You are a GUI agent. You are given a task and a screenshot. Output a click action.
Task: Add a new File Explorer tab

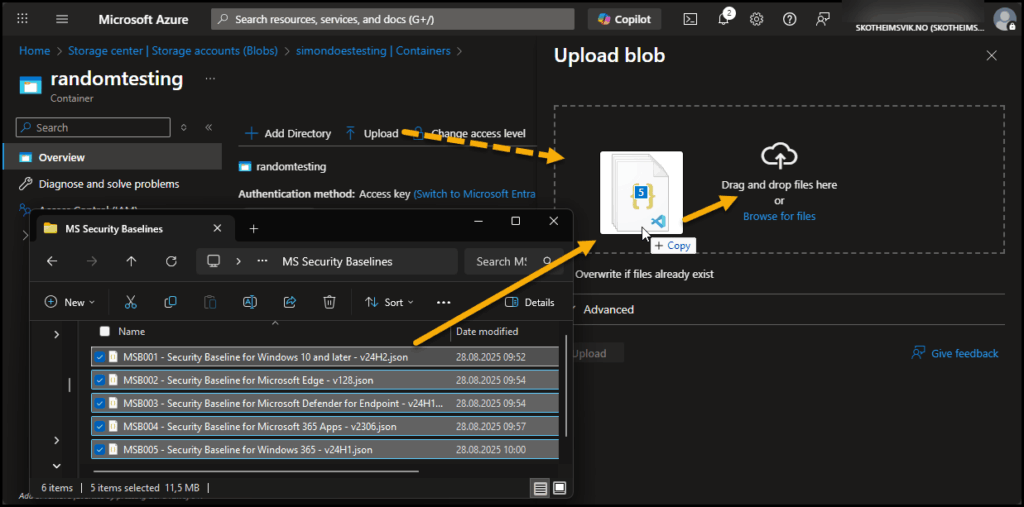tap(254, 229)
